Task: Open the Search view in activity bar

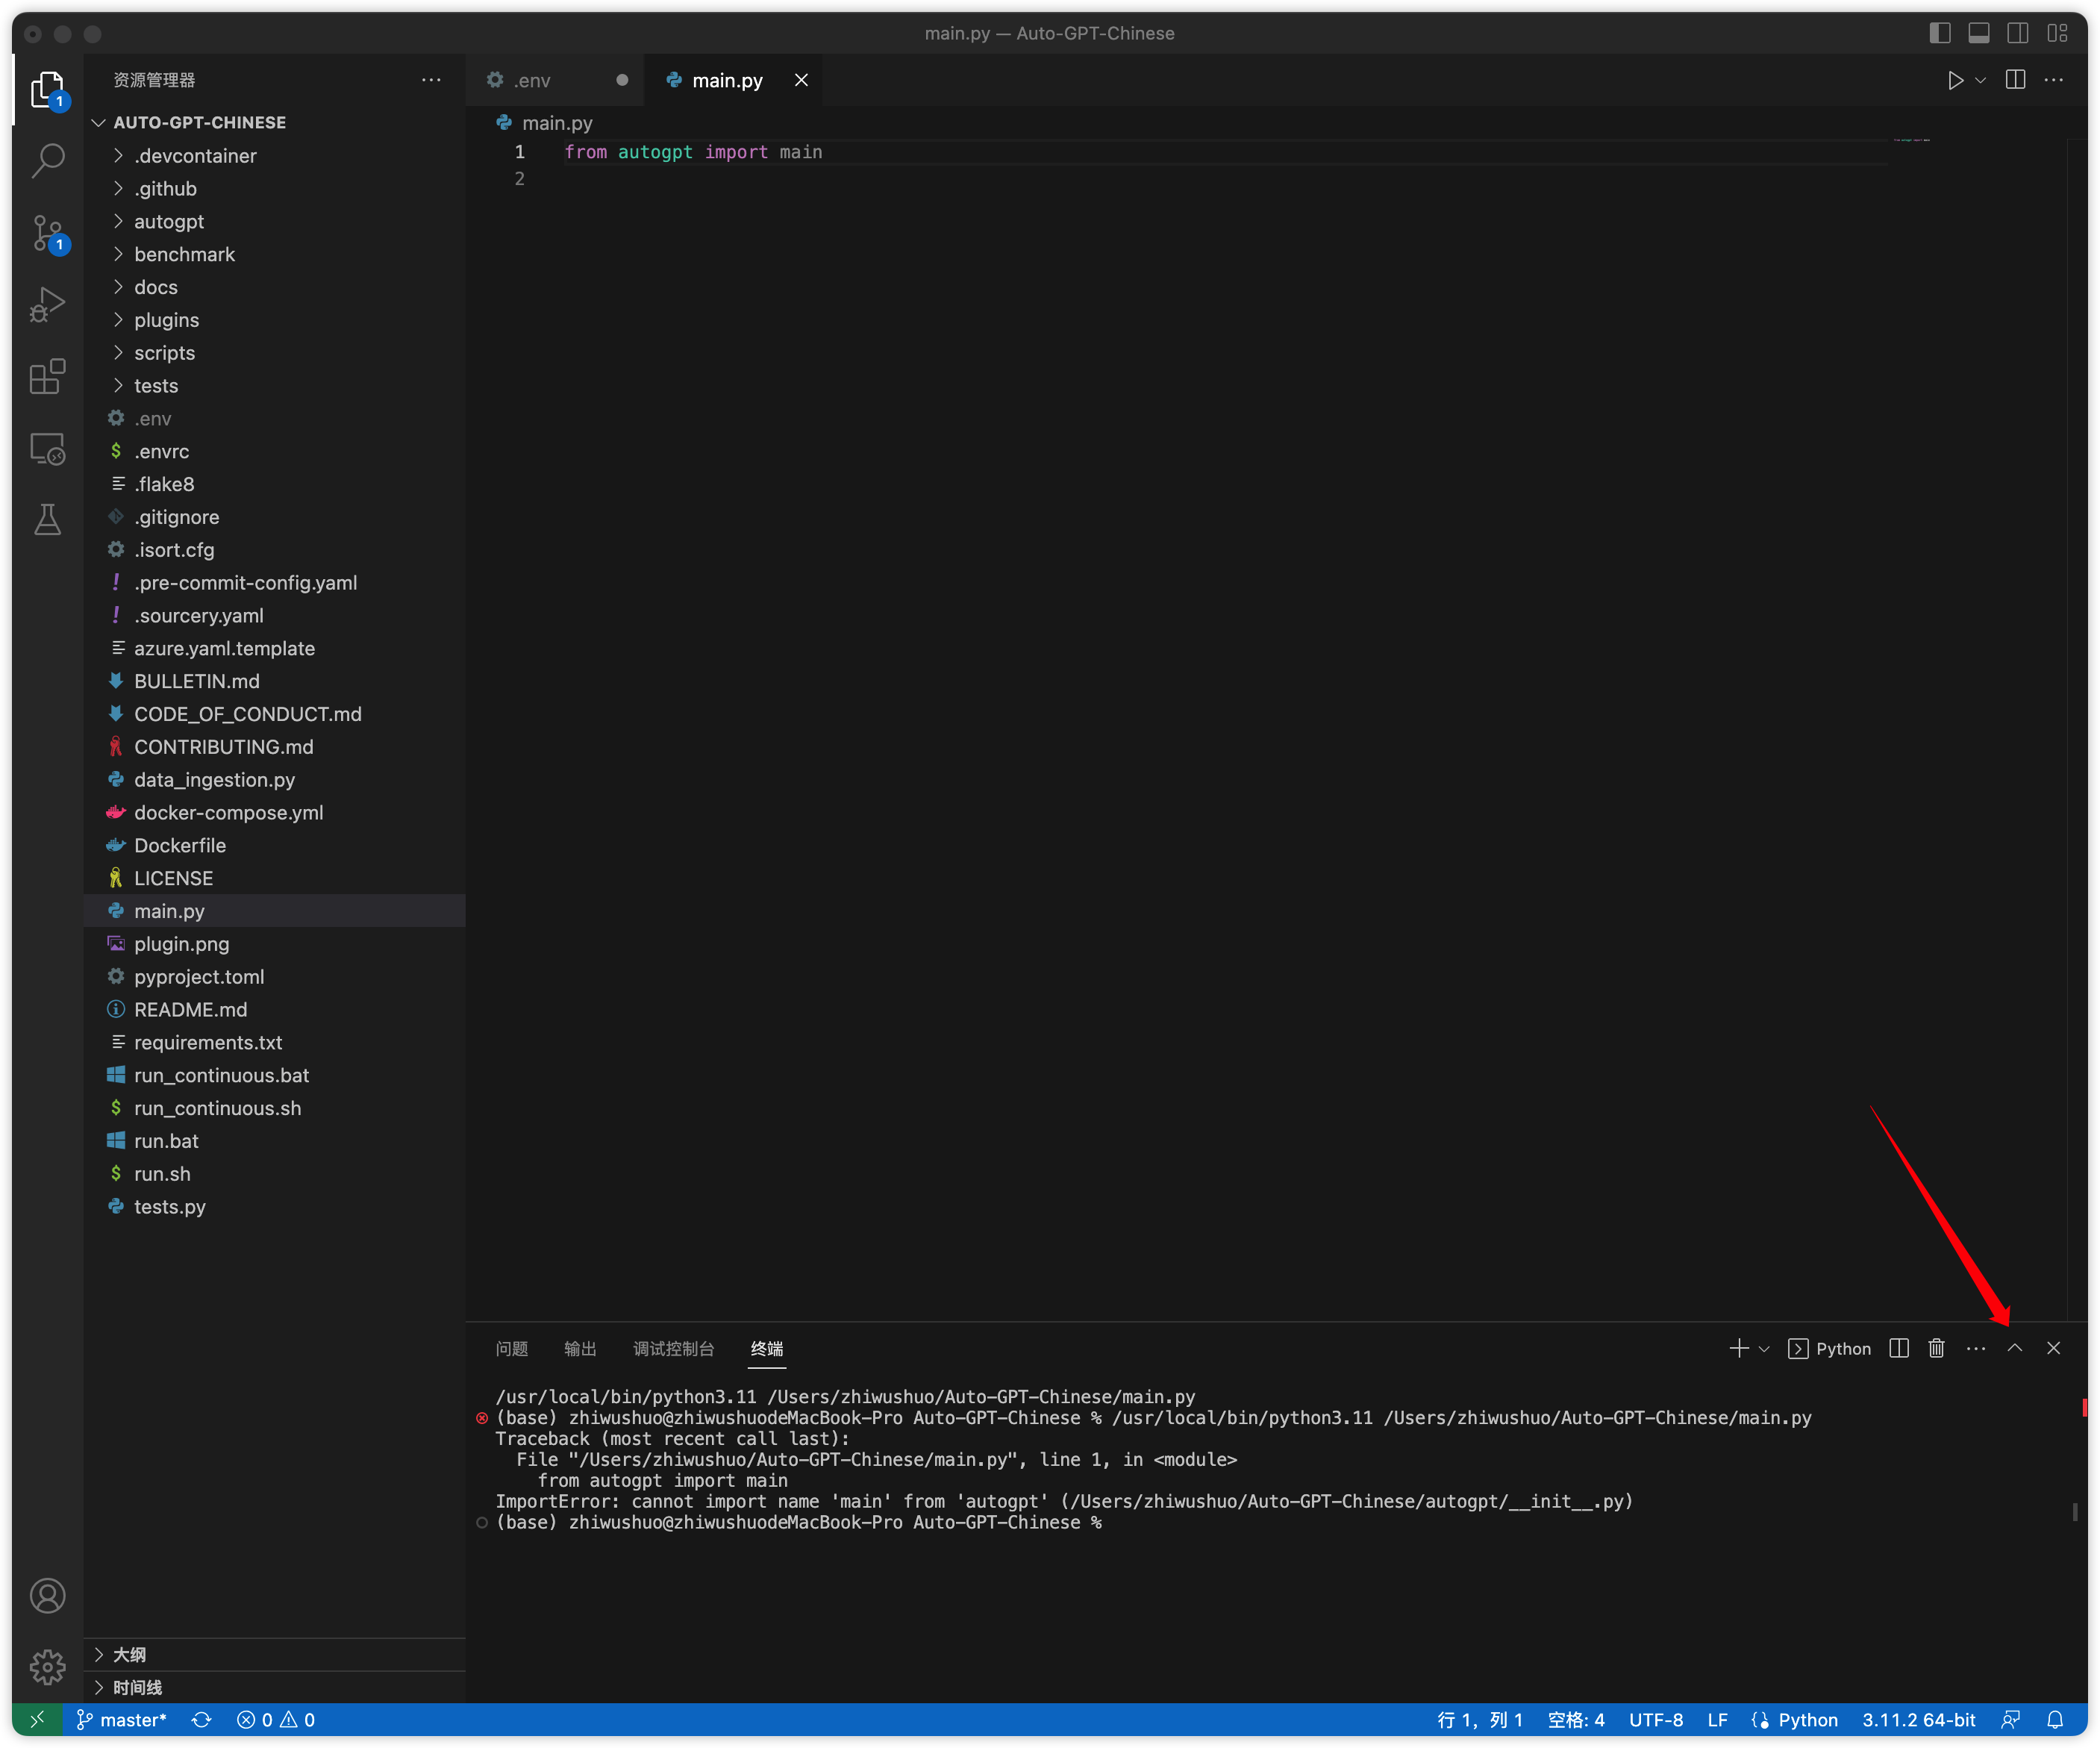Action: point(47,160)
